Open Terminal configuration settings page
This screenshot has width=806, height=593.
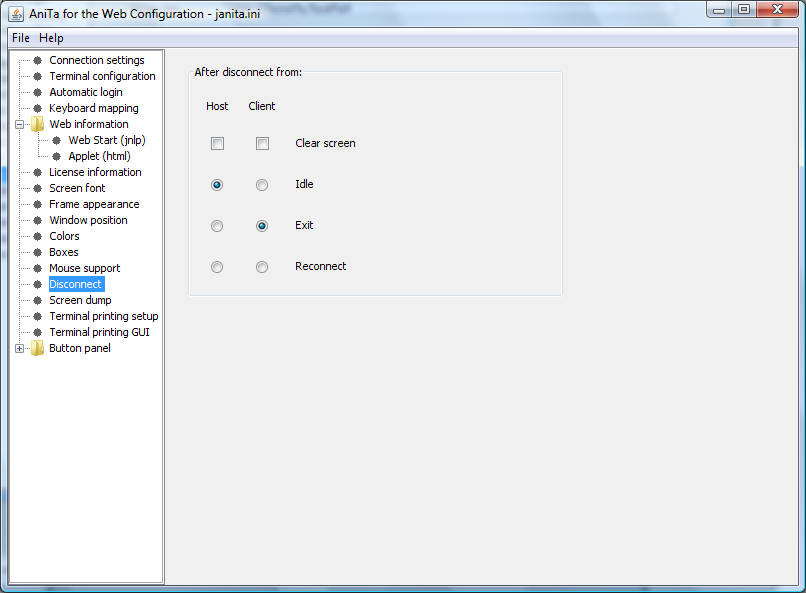[102, 76]
